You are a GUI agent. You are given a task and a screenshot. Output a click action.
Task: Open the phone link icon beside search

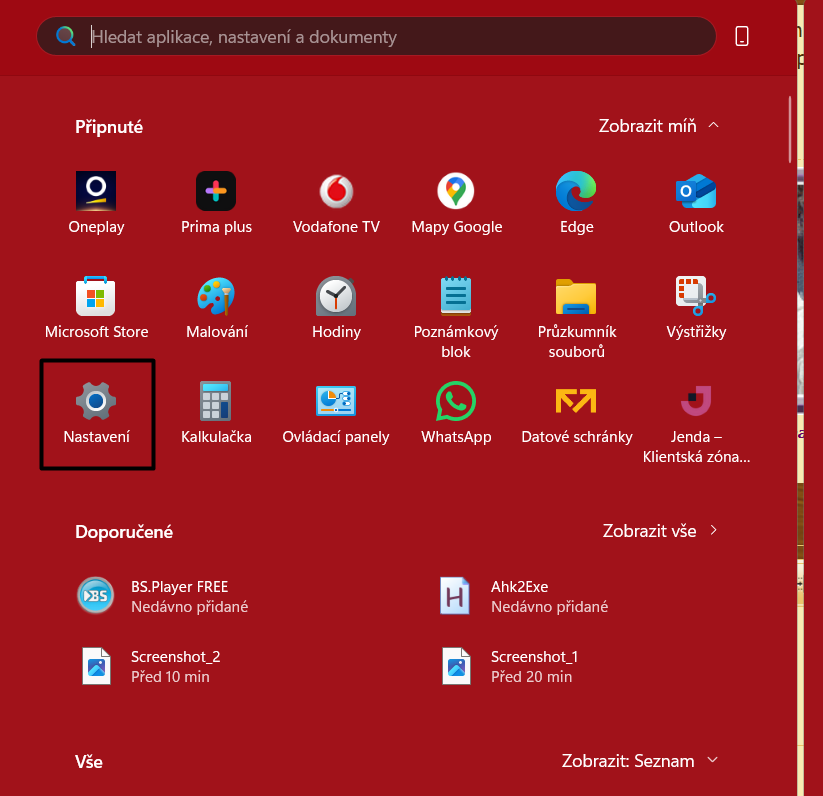click(741, 35)
